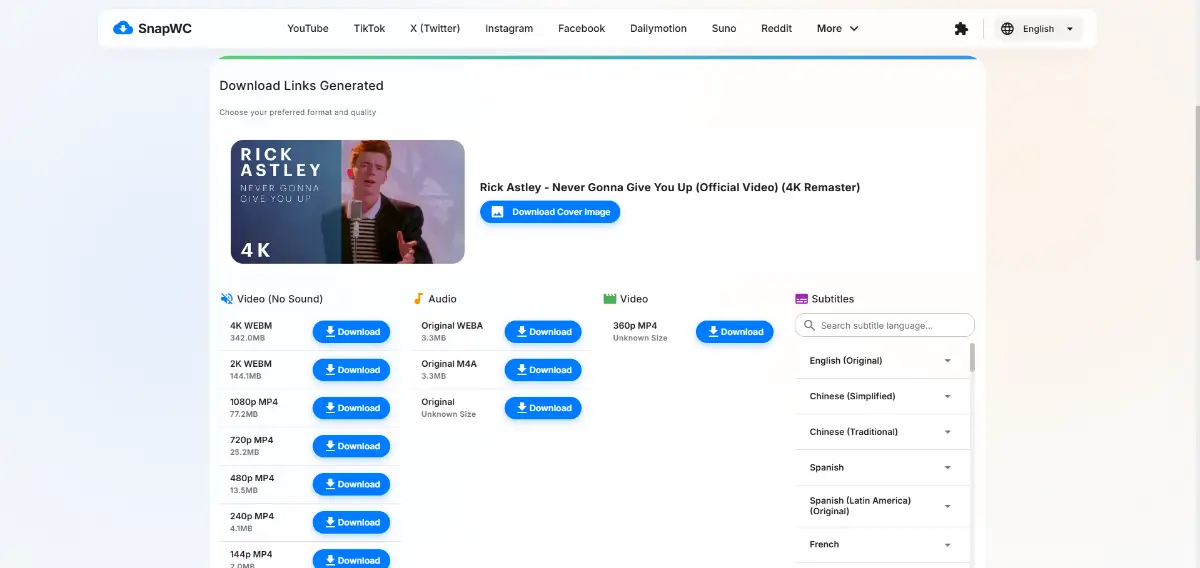
Task: Expand English (Original) subtitle options
Action: (947, 361)
